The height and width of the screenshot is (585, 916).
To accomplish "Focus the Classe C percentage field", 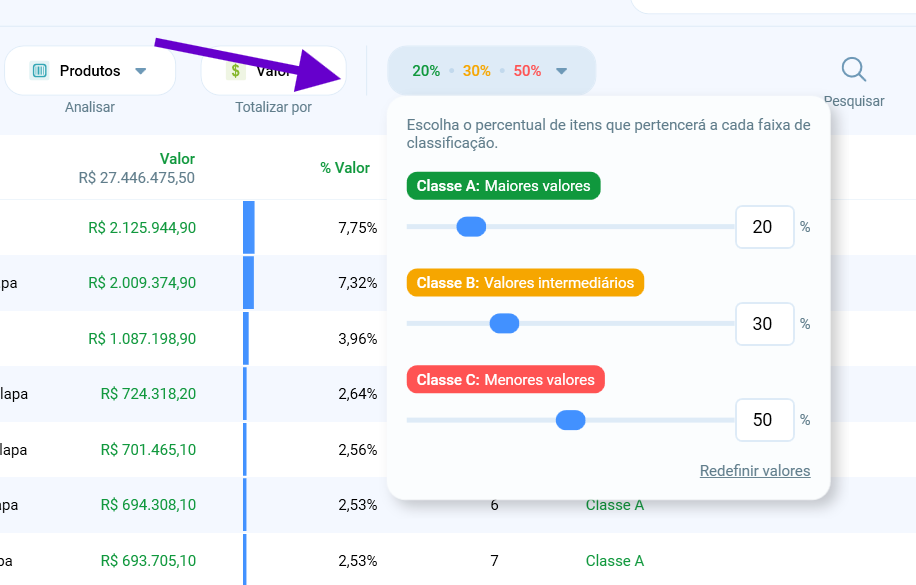I will point(764,420).
